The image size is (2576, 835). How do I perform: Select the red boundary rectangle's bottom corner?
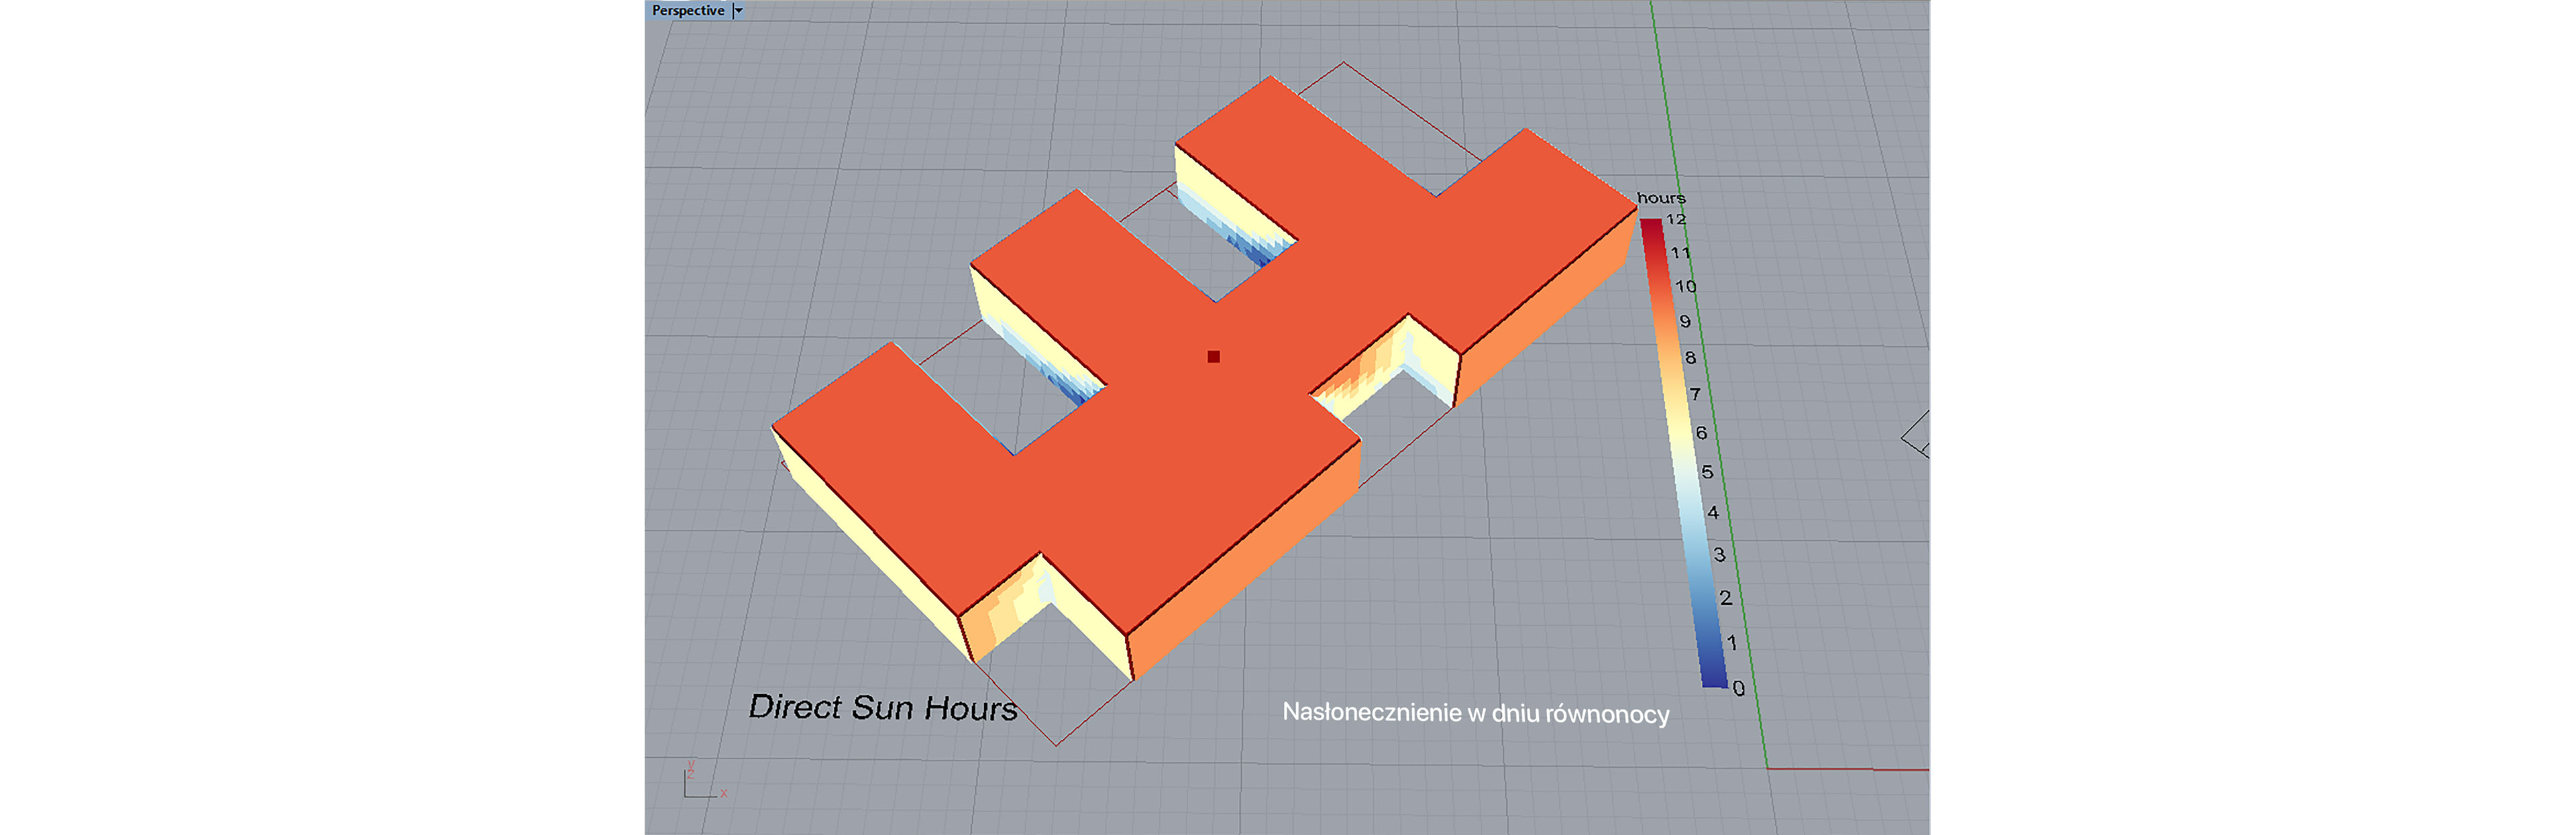[1057, 745]
